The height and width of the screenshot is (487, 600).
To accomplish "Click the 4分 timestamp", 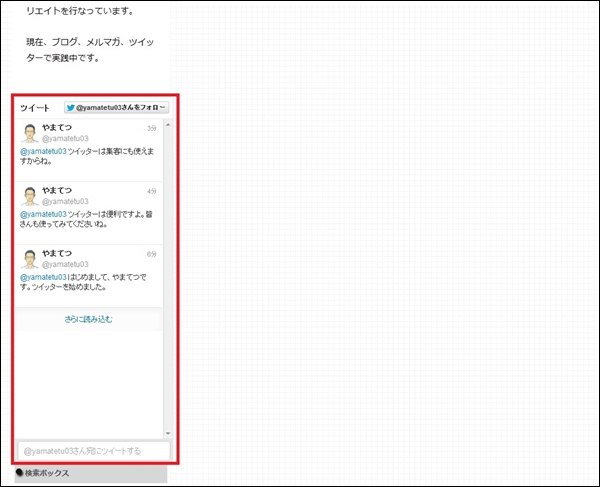I will [152, 191].
